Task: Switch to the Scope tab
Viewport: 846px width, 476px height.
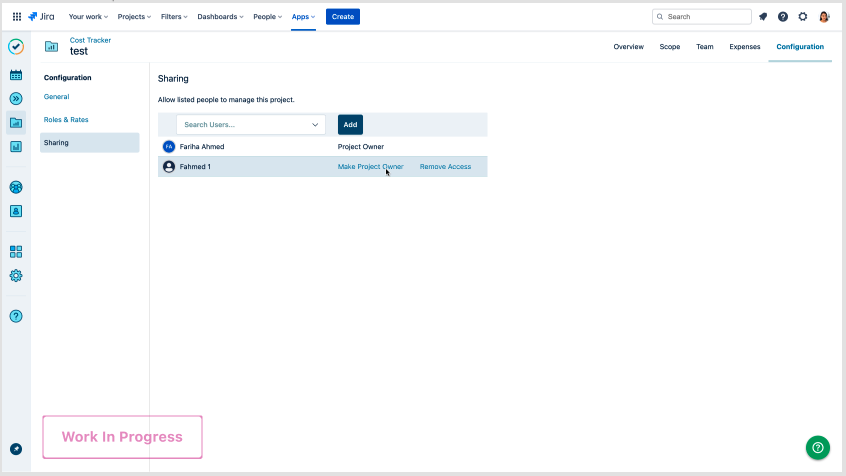Action: pos(670,47)
